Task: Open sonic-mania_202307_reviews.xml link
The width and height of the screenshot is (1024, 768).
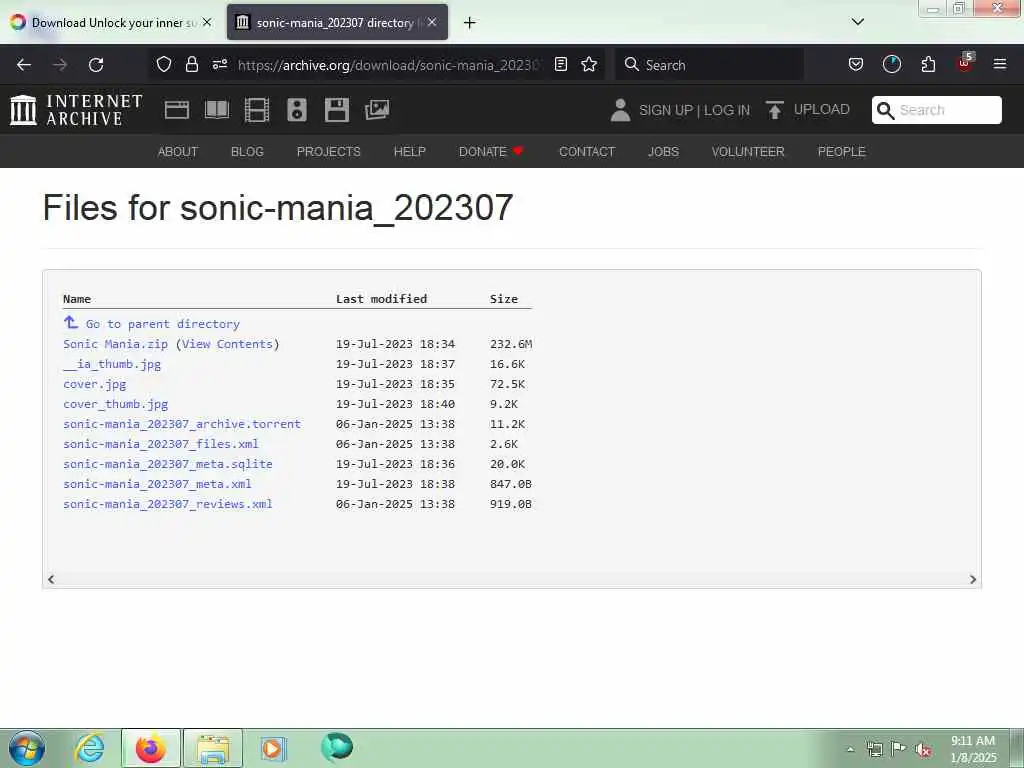Action: 168,504
